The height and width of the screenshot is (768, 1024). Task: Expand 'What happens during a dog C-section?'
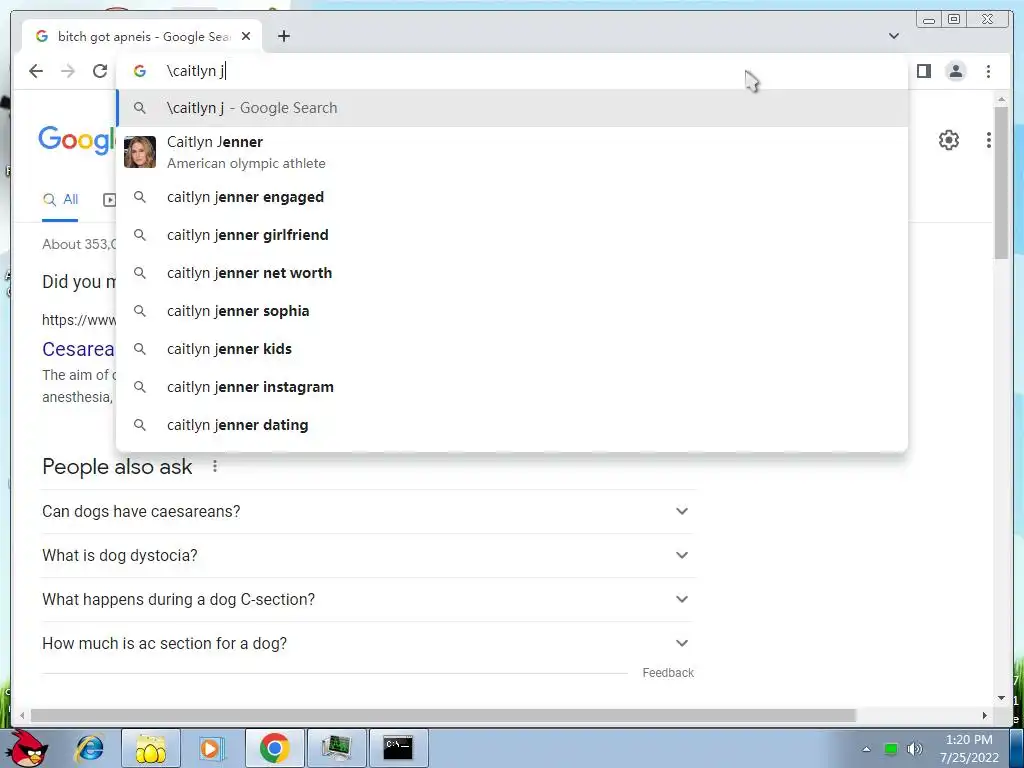pos(367,600)
